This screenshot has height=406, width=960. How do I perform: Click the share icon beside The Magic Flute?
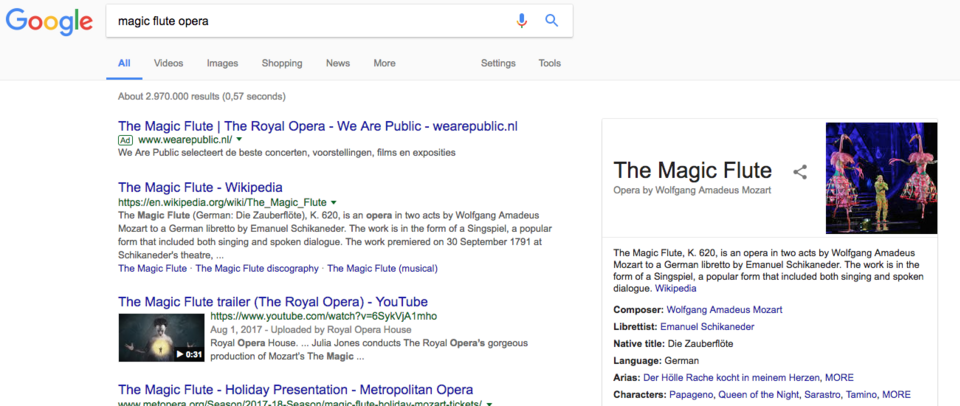(800, 172)
